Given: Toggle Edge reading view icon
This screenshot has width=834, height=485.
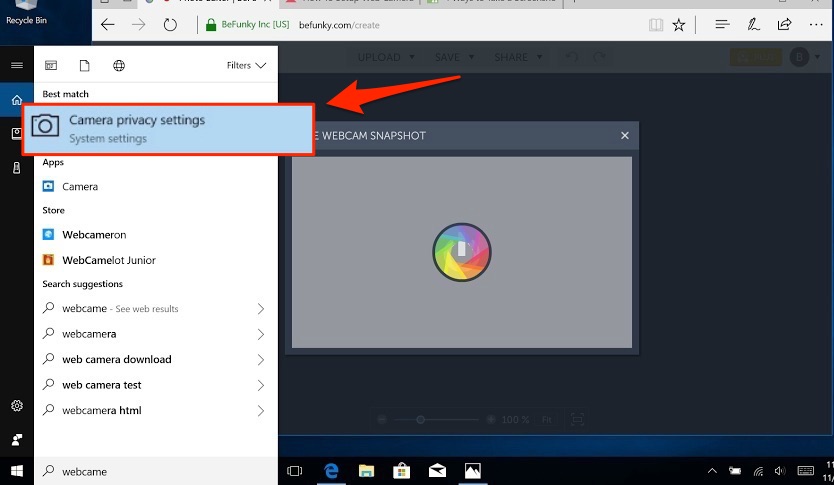Looking at the screenshot, I should point(656,24).
